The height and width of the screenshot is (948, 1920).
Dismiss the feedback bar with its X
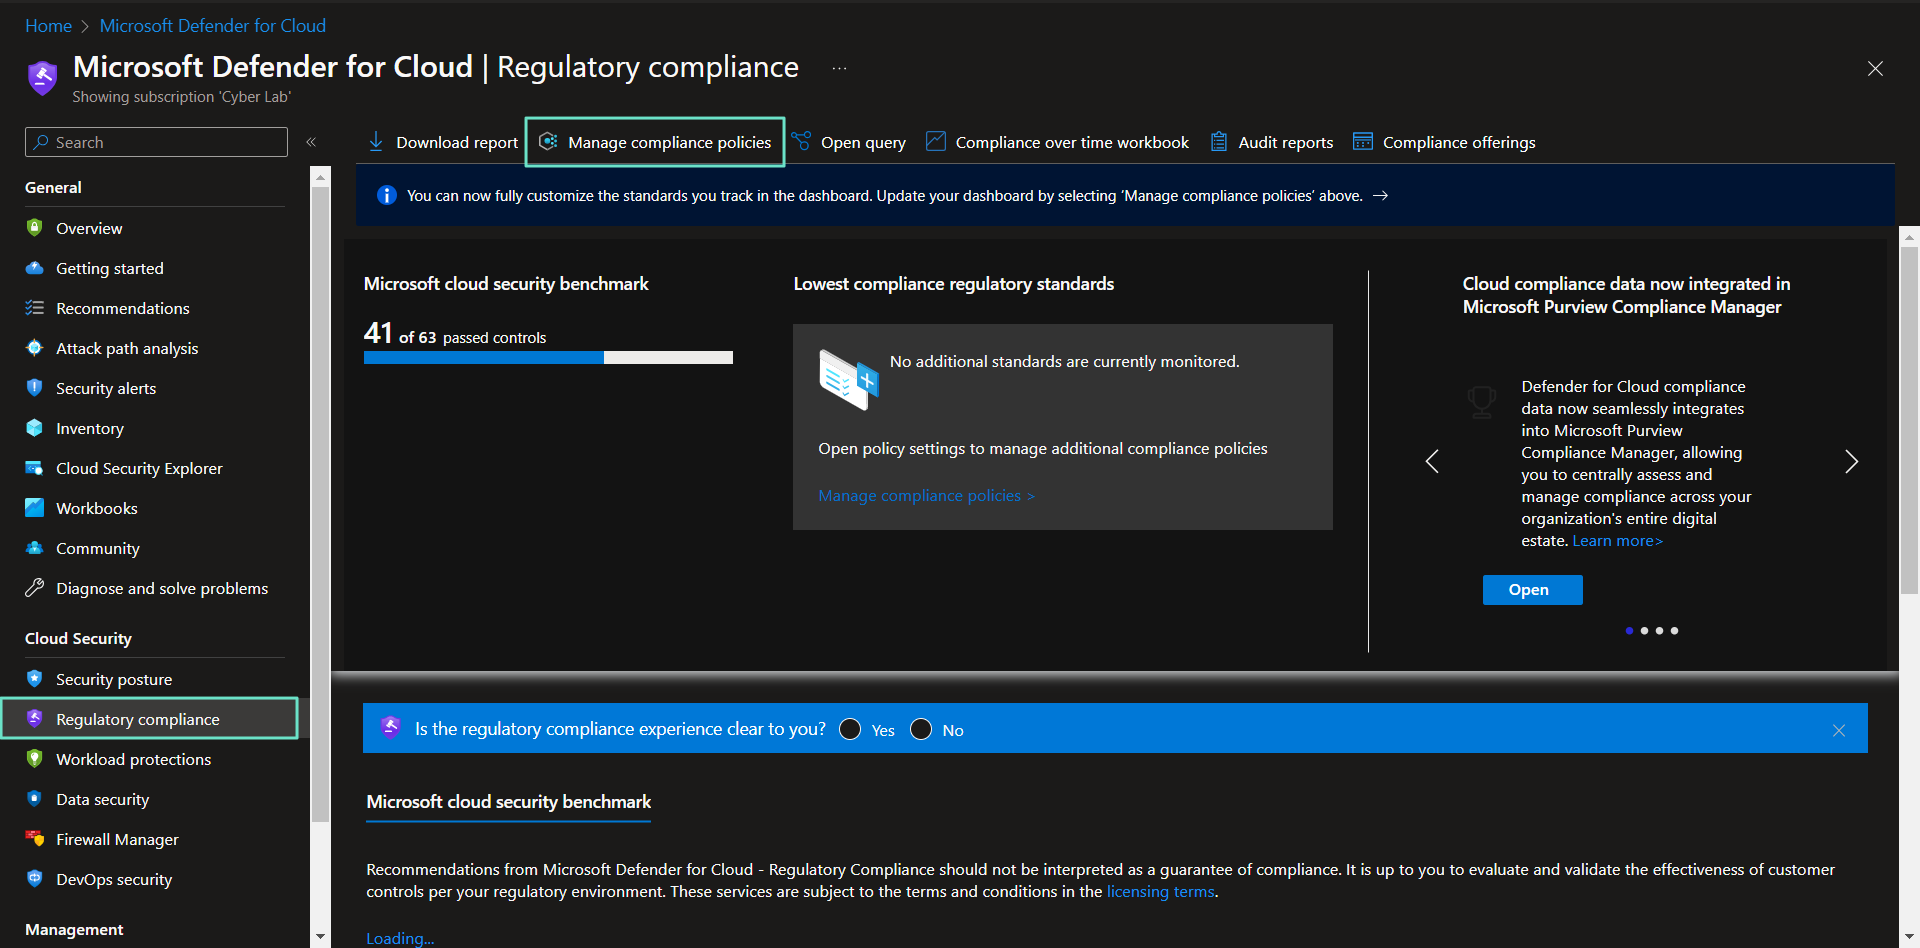[x=1838, y=730]
